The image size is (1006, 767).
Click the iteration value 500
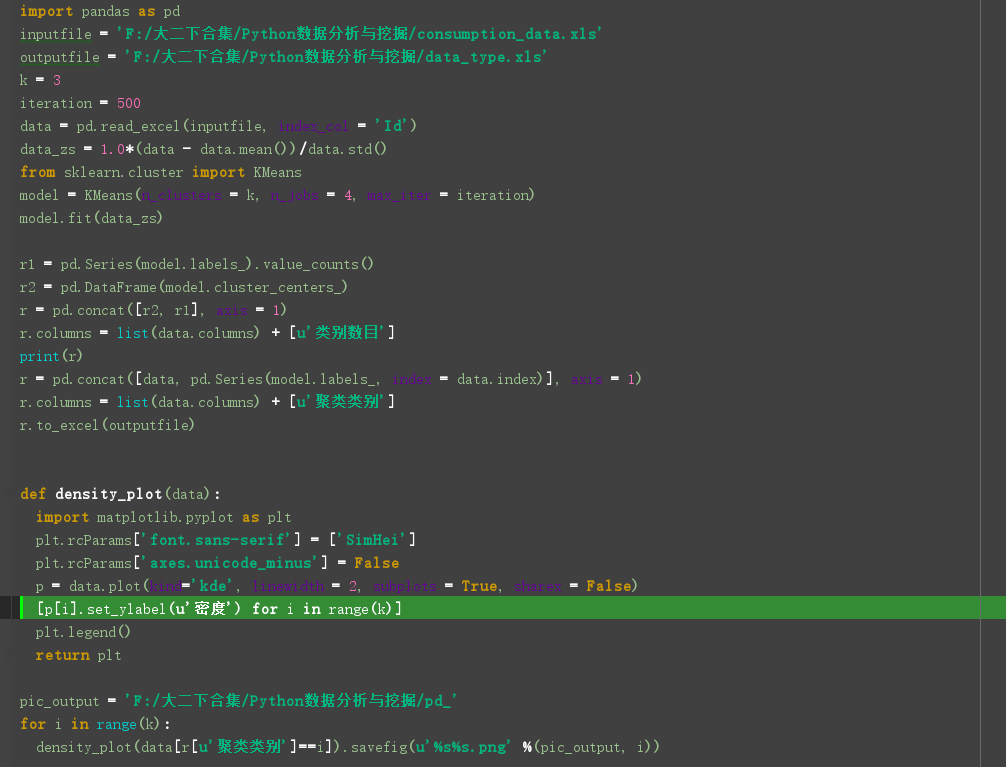tap(128, 103)
